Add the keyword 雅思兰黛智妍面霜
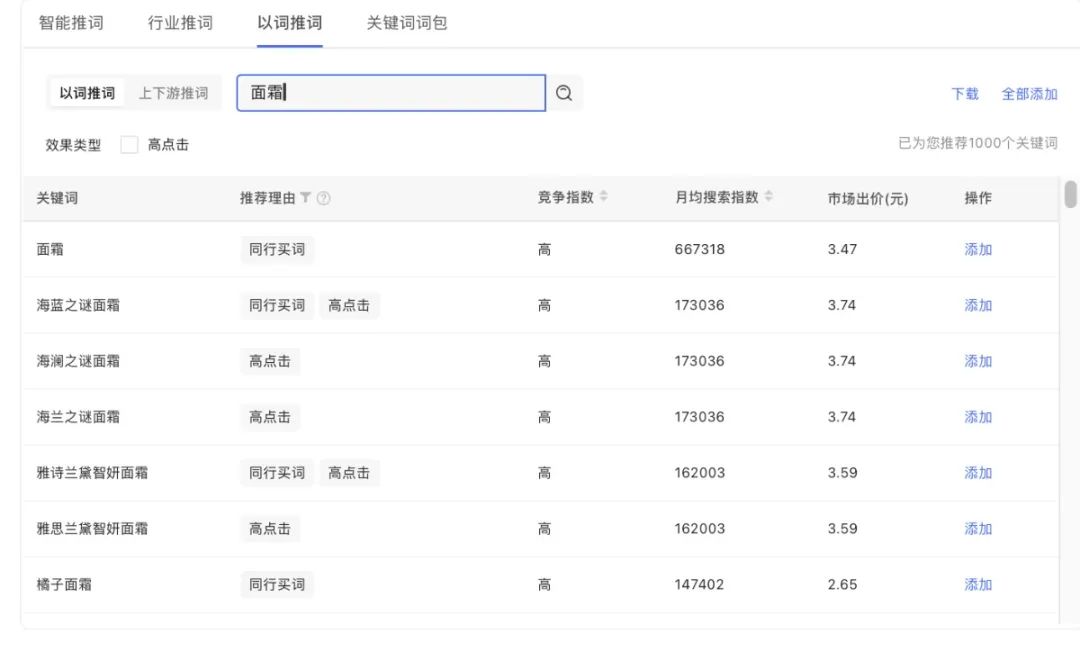The height and width of the screenshot is (652, 1080). pos(978,528)
